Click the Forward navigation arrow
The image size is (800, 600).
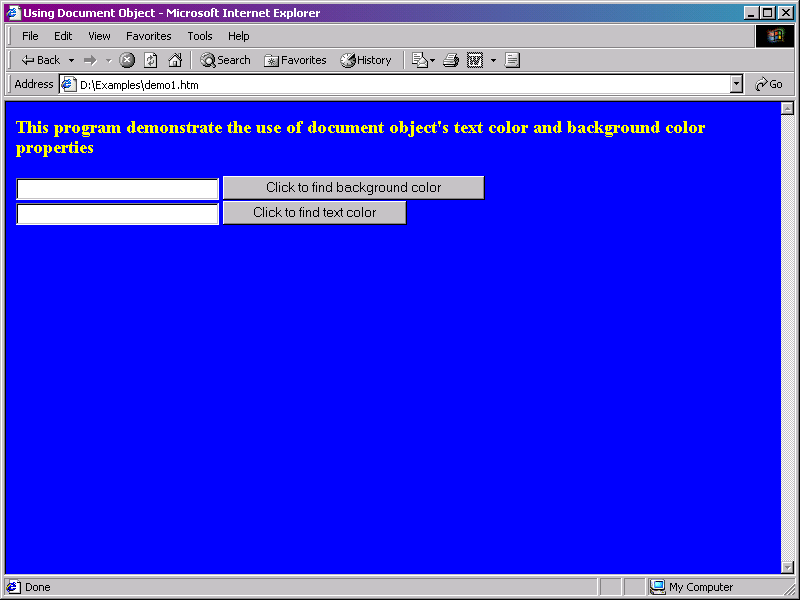pyautogui.click(x=90, y=60)
